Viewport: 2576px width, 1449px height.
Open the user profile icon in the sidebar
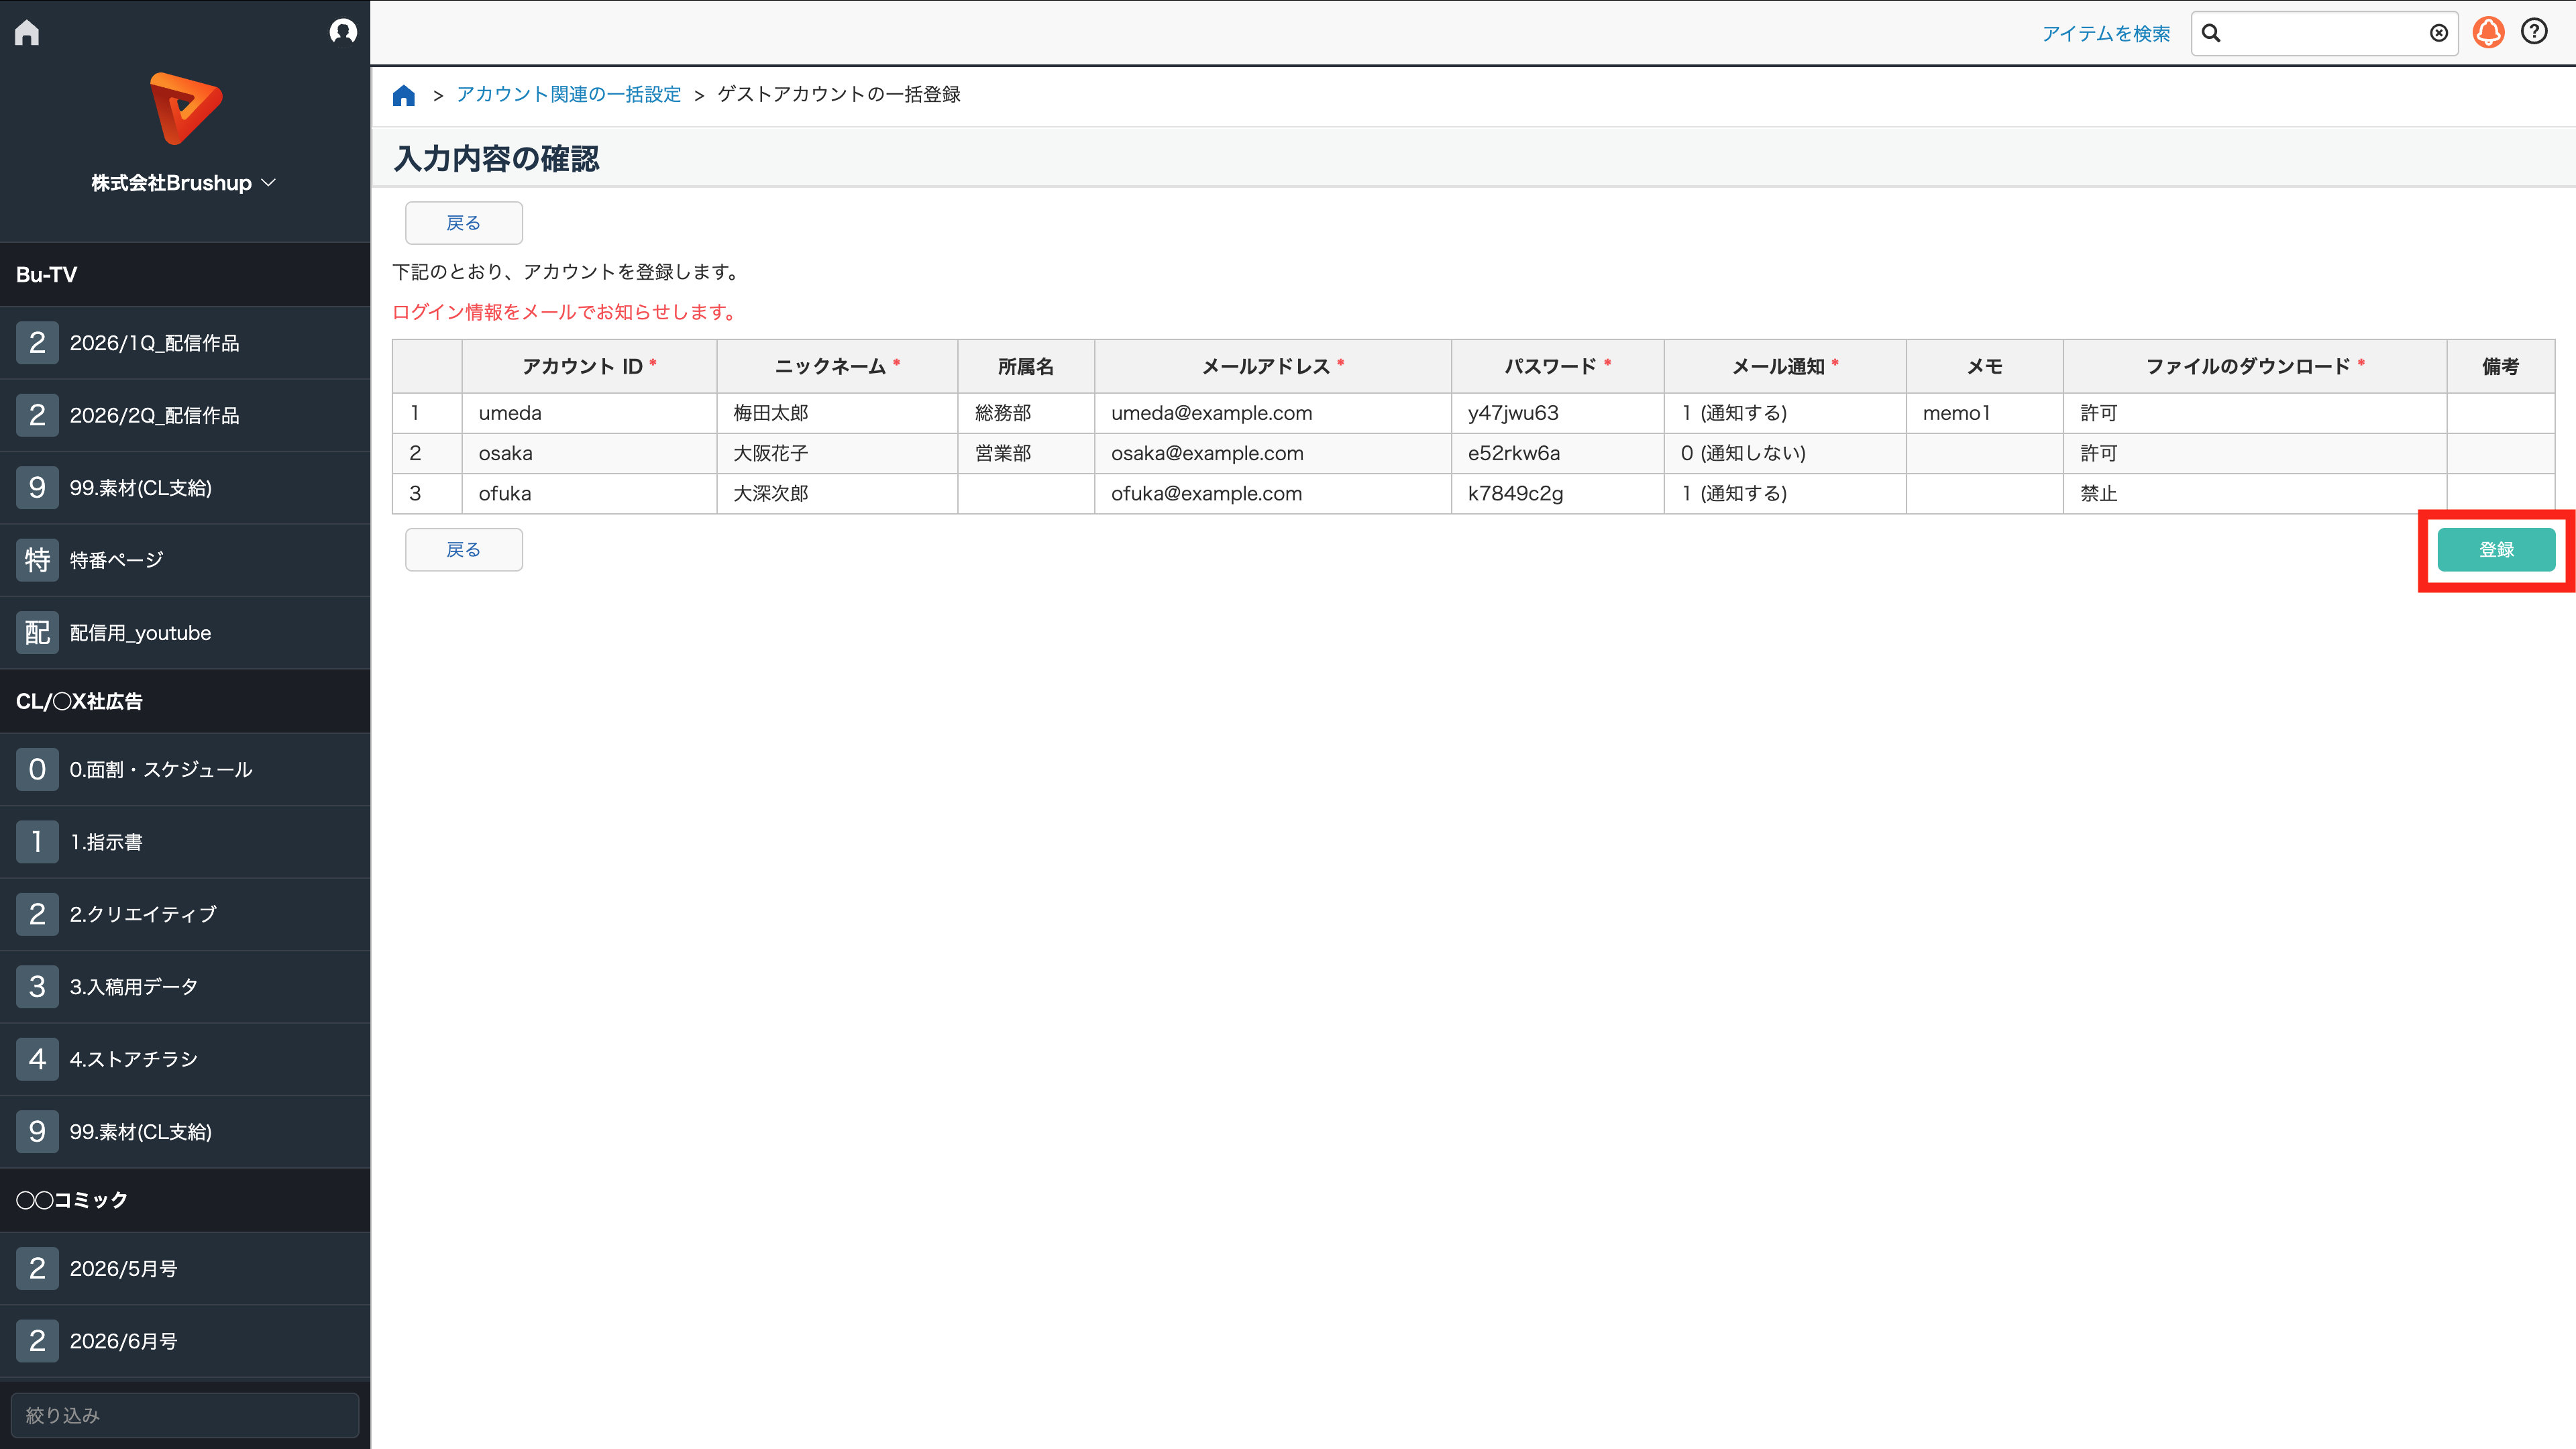click(x=343, y=32)
